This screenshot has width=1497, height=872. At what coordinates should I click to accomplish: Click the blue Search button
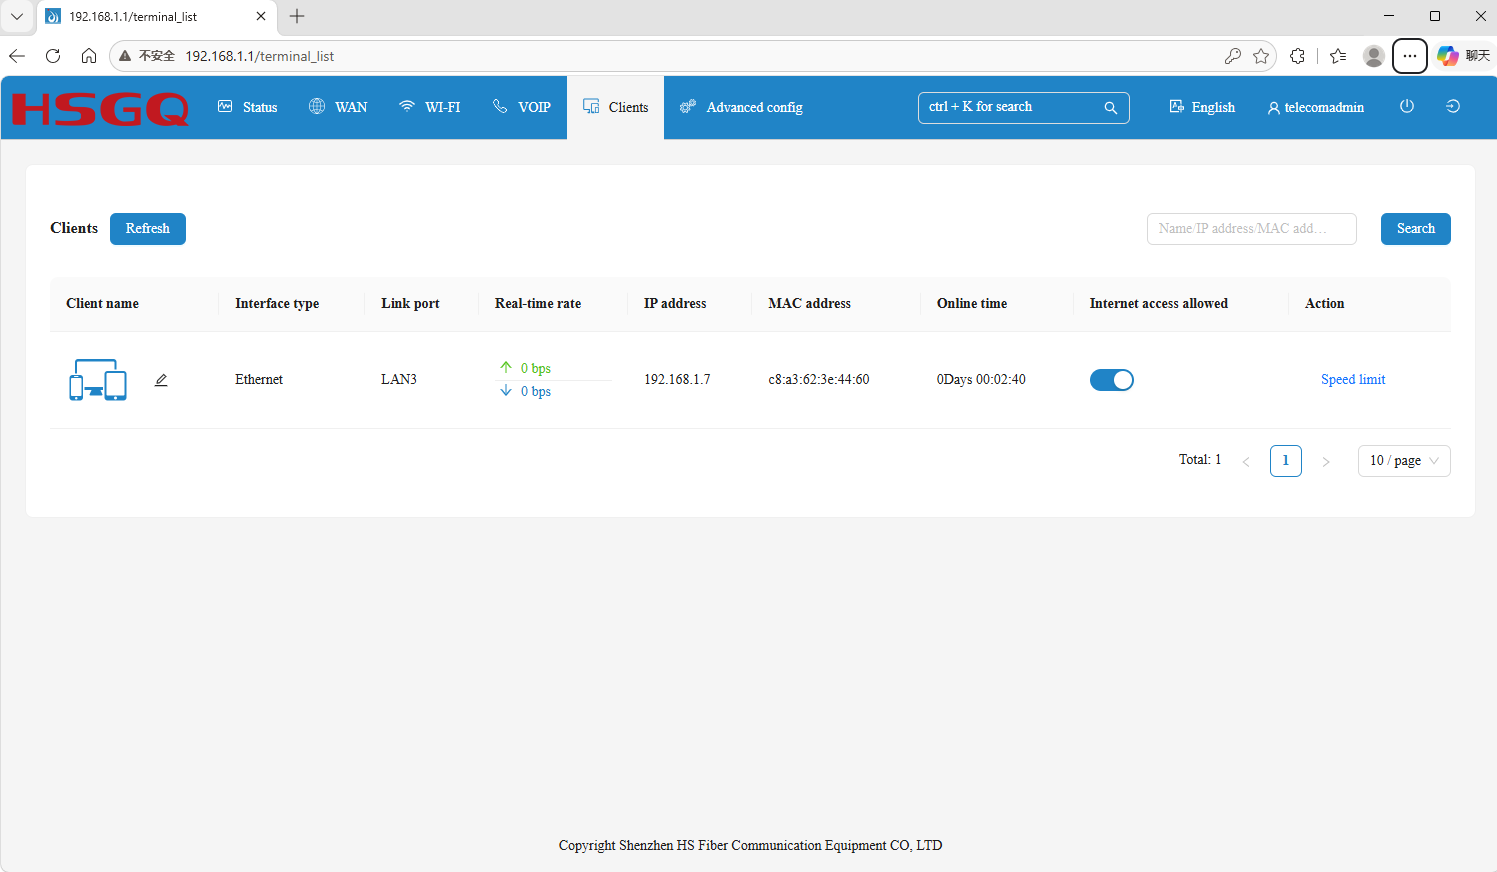[x=1416, y=229]
